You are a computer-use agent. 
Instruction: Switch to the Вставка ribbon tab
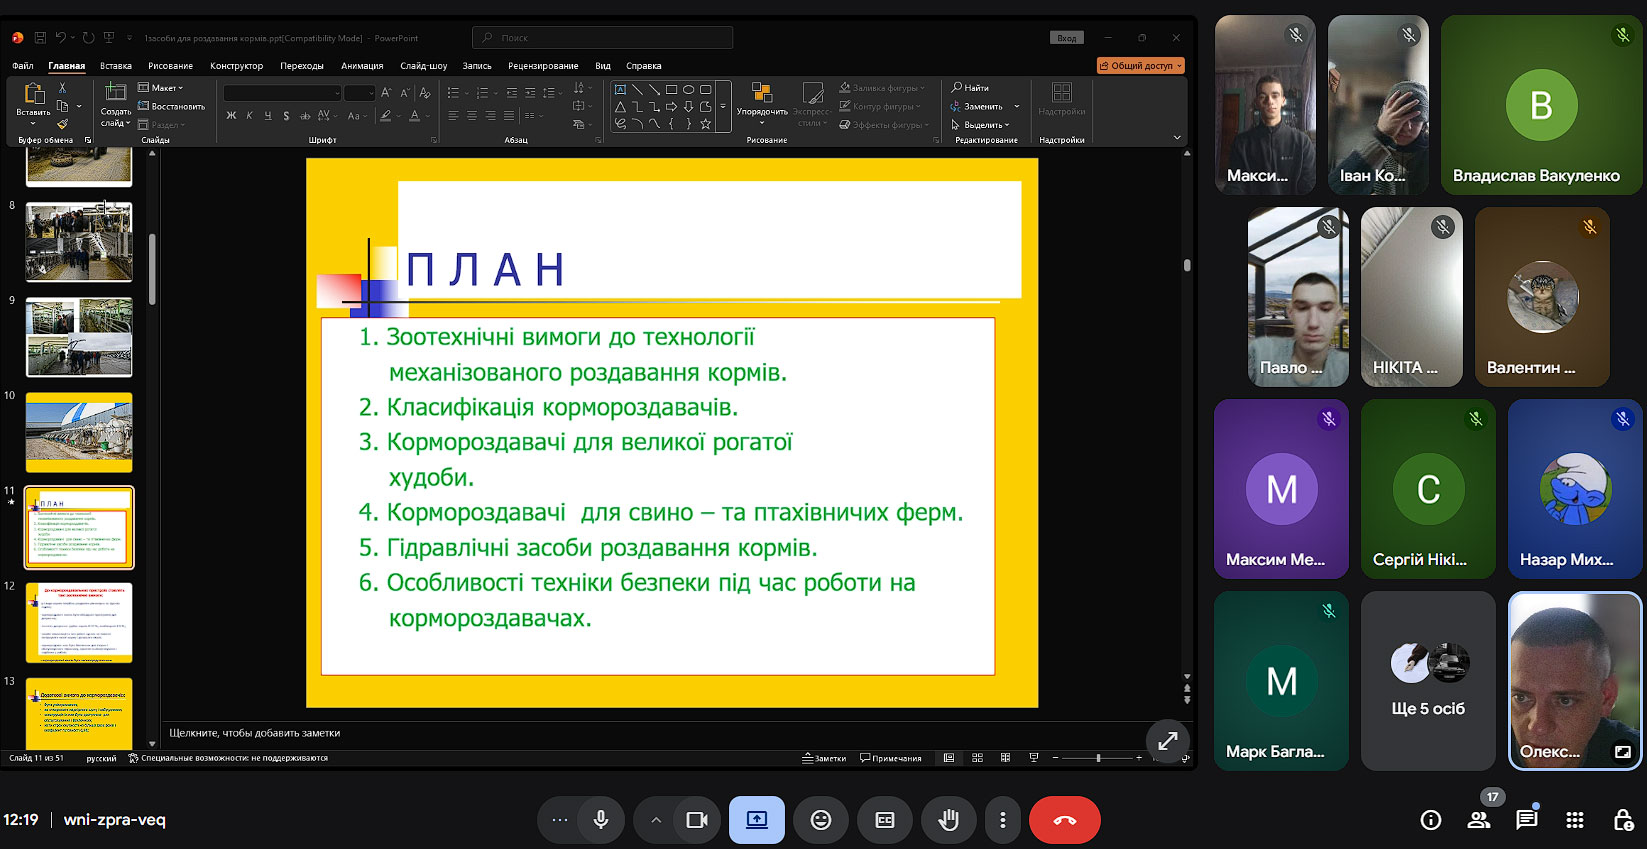[x=116, y=66]
